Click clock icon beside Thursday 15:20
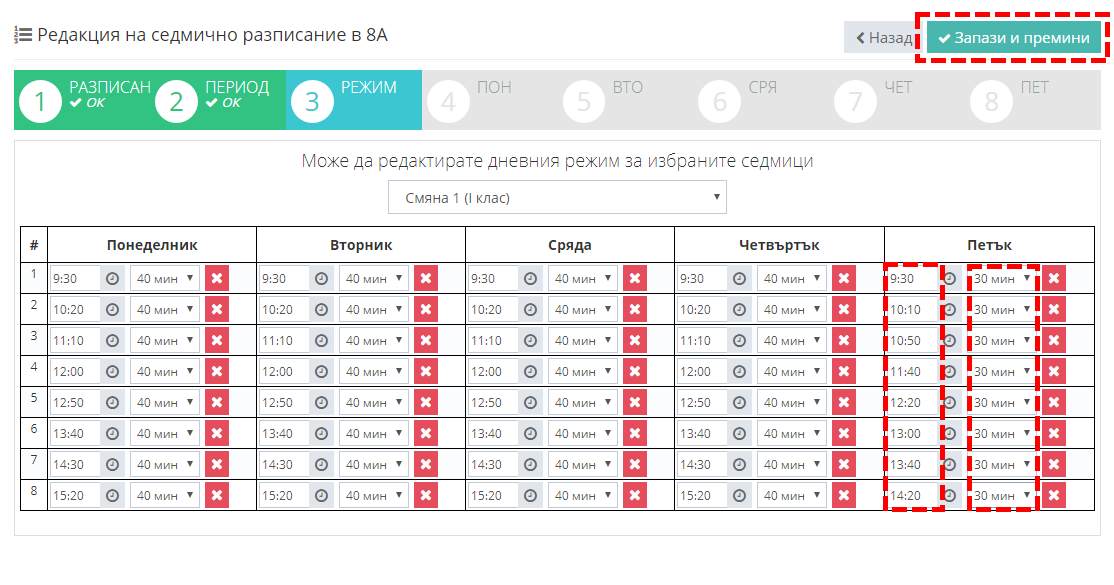This screenshot has height=585, width=1114. click(x=740, y=496)
